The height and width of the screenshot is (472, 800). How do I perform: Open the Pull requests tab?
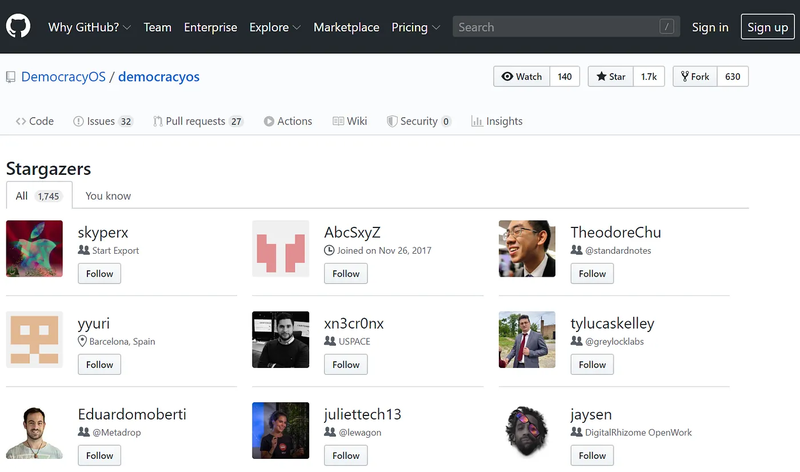(198, 121)
